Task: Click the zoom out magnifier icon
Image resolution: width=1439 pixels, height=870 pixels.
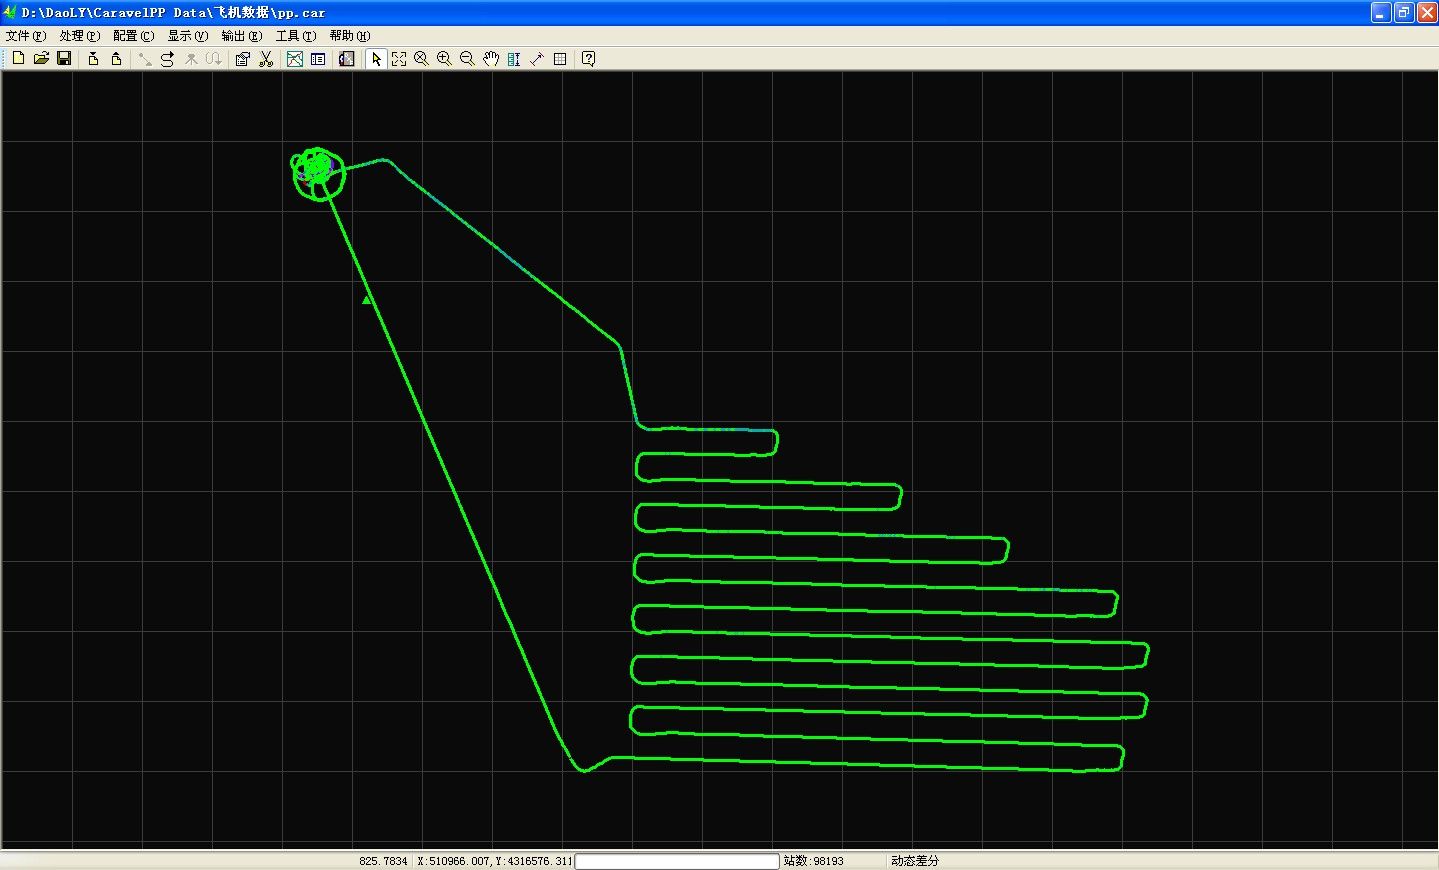Action: click(x=467, y=59)
